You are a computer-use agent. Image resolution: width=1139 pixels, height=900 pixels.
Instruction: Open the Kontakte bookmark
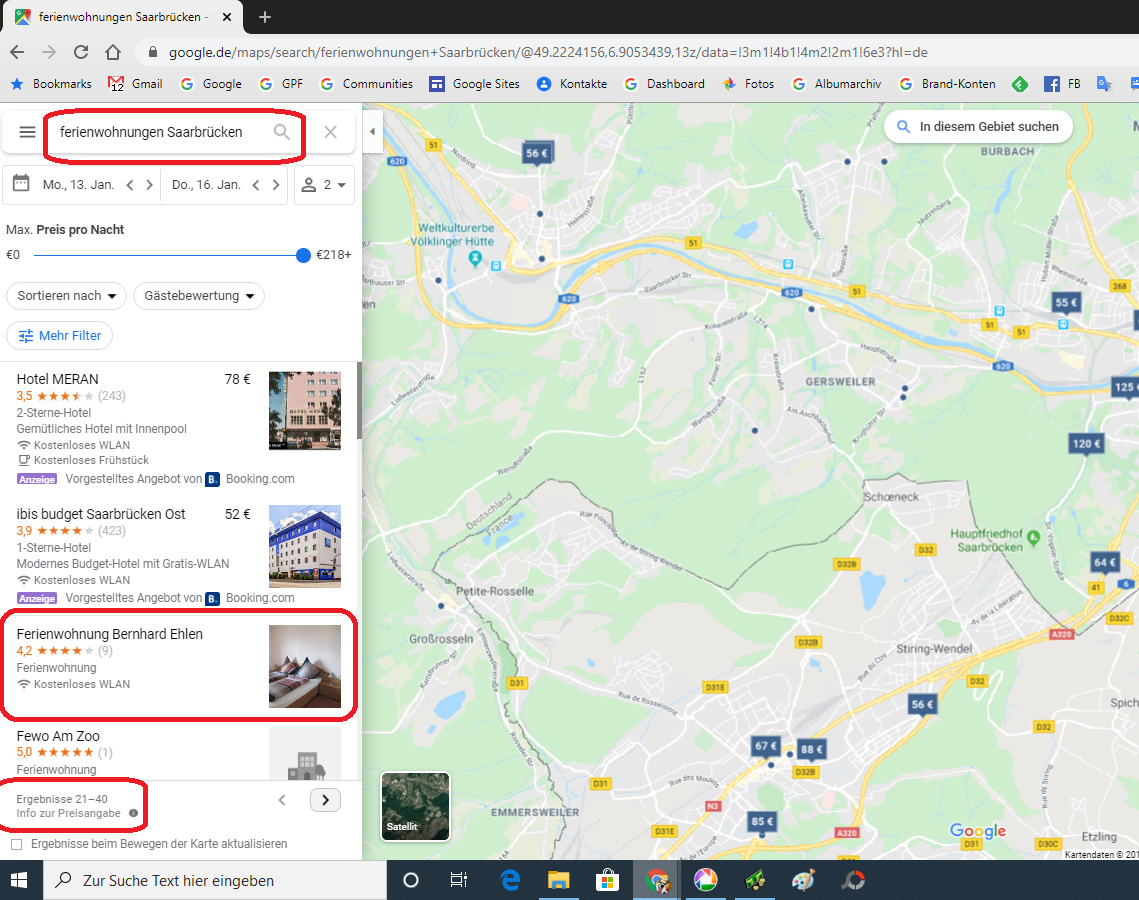[572, 84]
